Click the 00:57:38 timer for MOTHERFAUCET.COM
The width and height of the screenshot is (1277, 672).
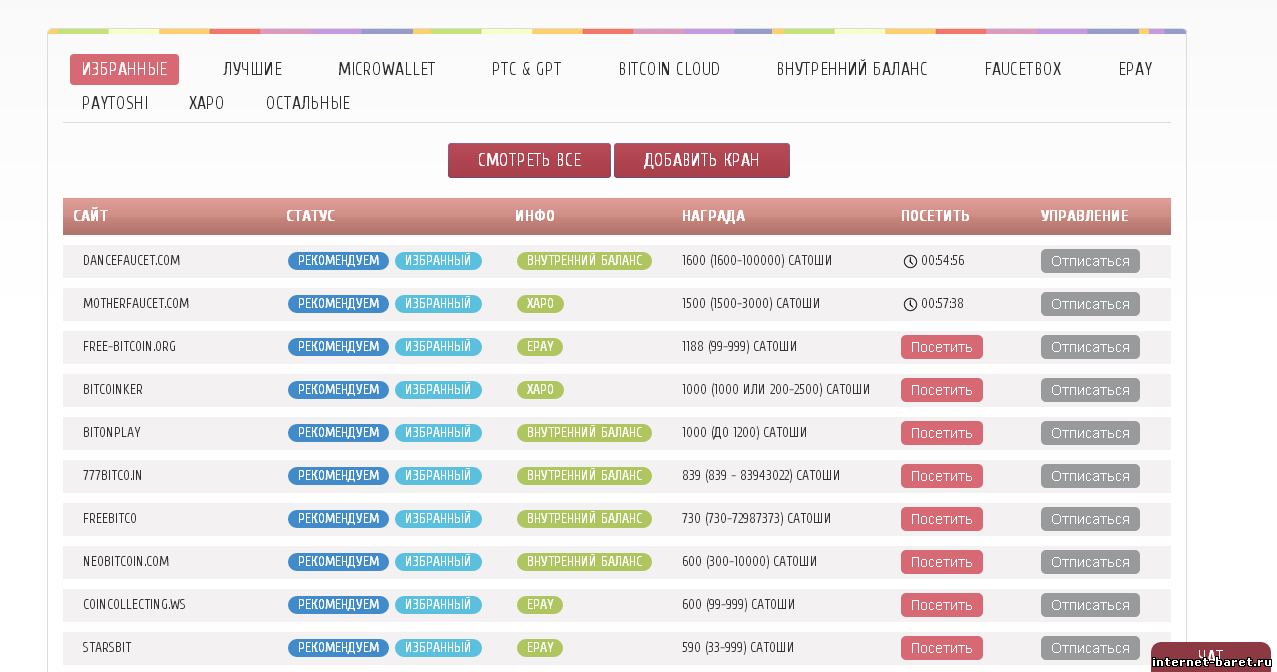[943, 304]
